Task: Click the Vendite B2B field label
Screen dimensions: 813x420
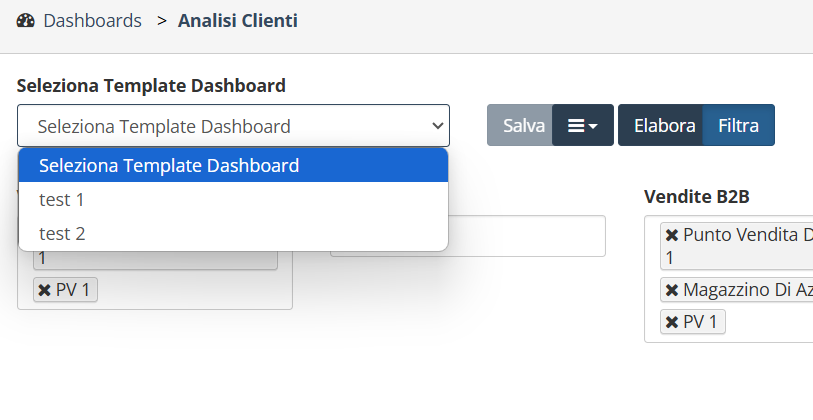Action: click(x=696, y=197)
